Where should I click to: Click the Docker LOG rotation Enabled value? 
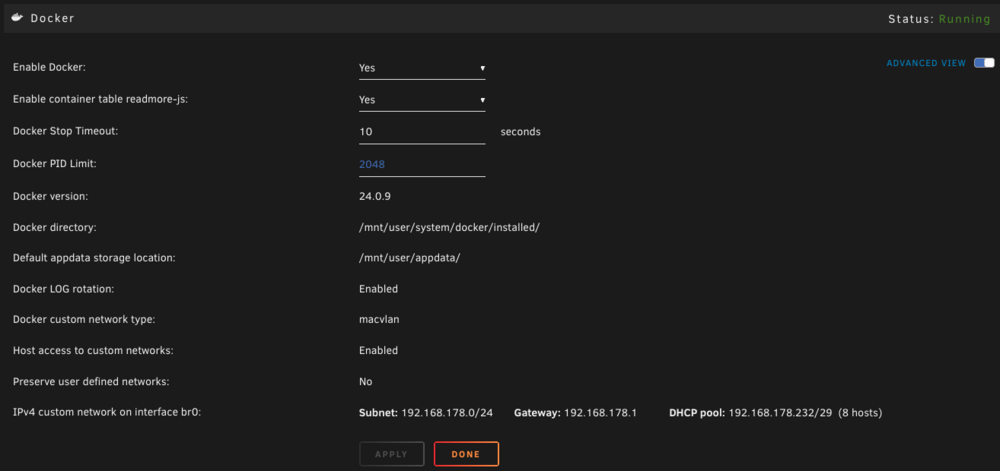378,289
